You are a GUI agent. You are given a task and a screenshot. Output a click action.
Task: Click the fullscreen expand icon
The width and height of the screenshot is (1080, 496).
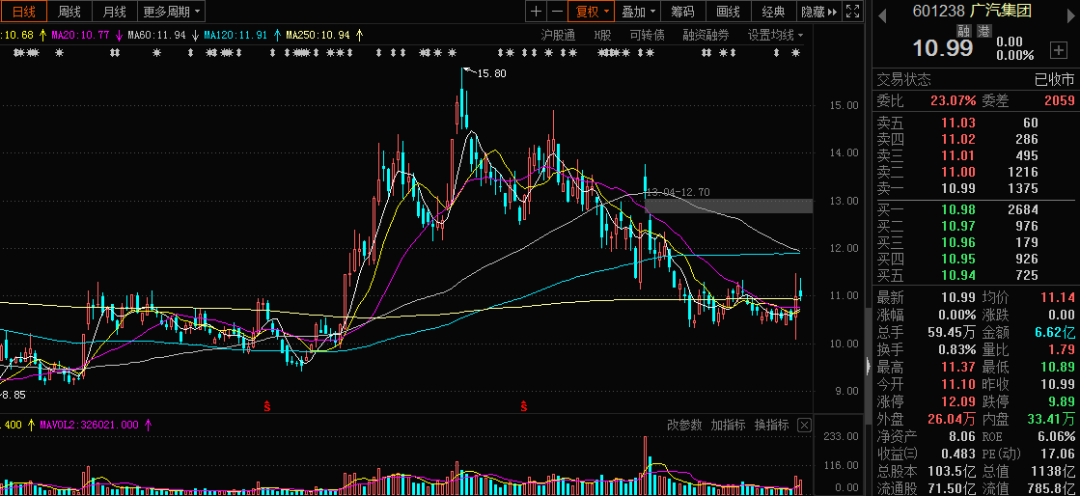(852, 12)
